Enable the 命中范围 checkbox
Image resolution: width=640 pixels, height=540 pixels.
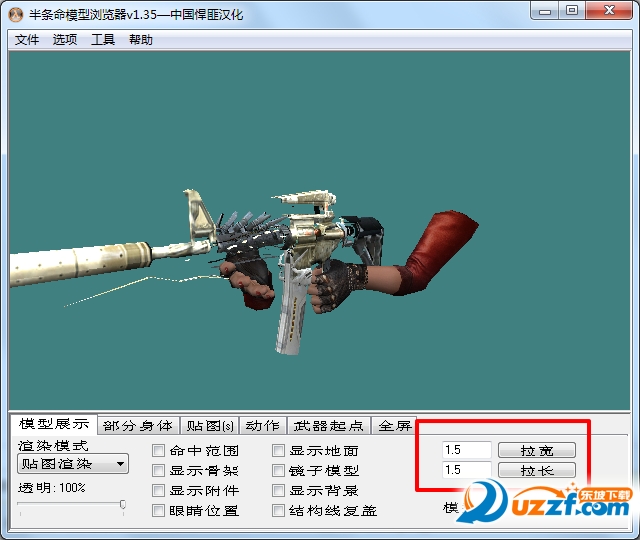158,451
